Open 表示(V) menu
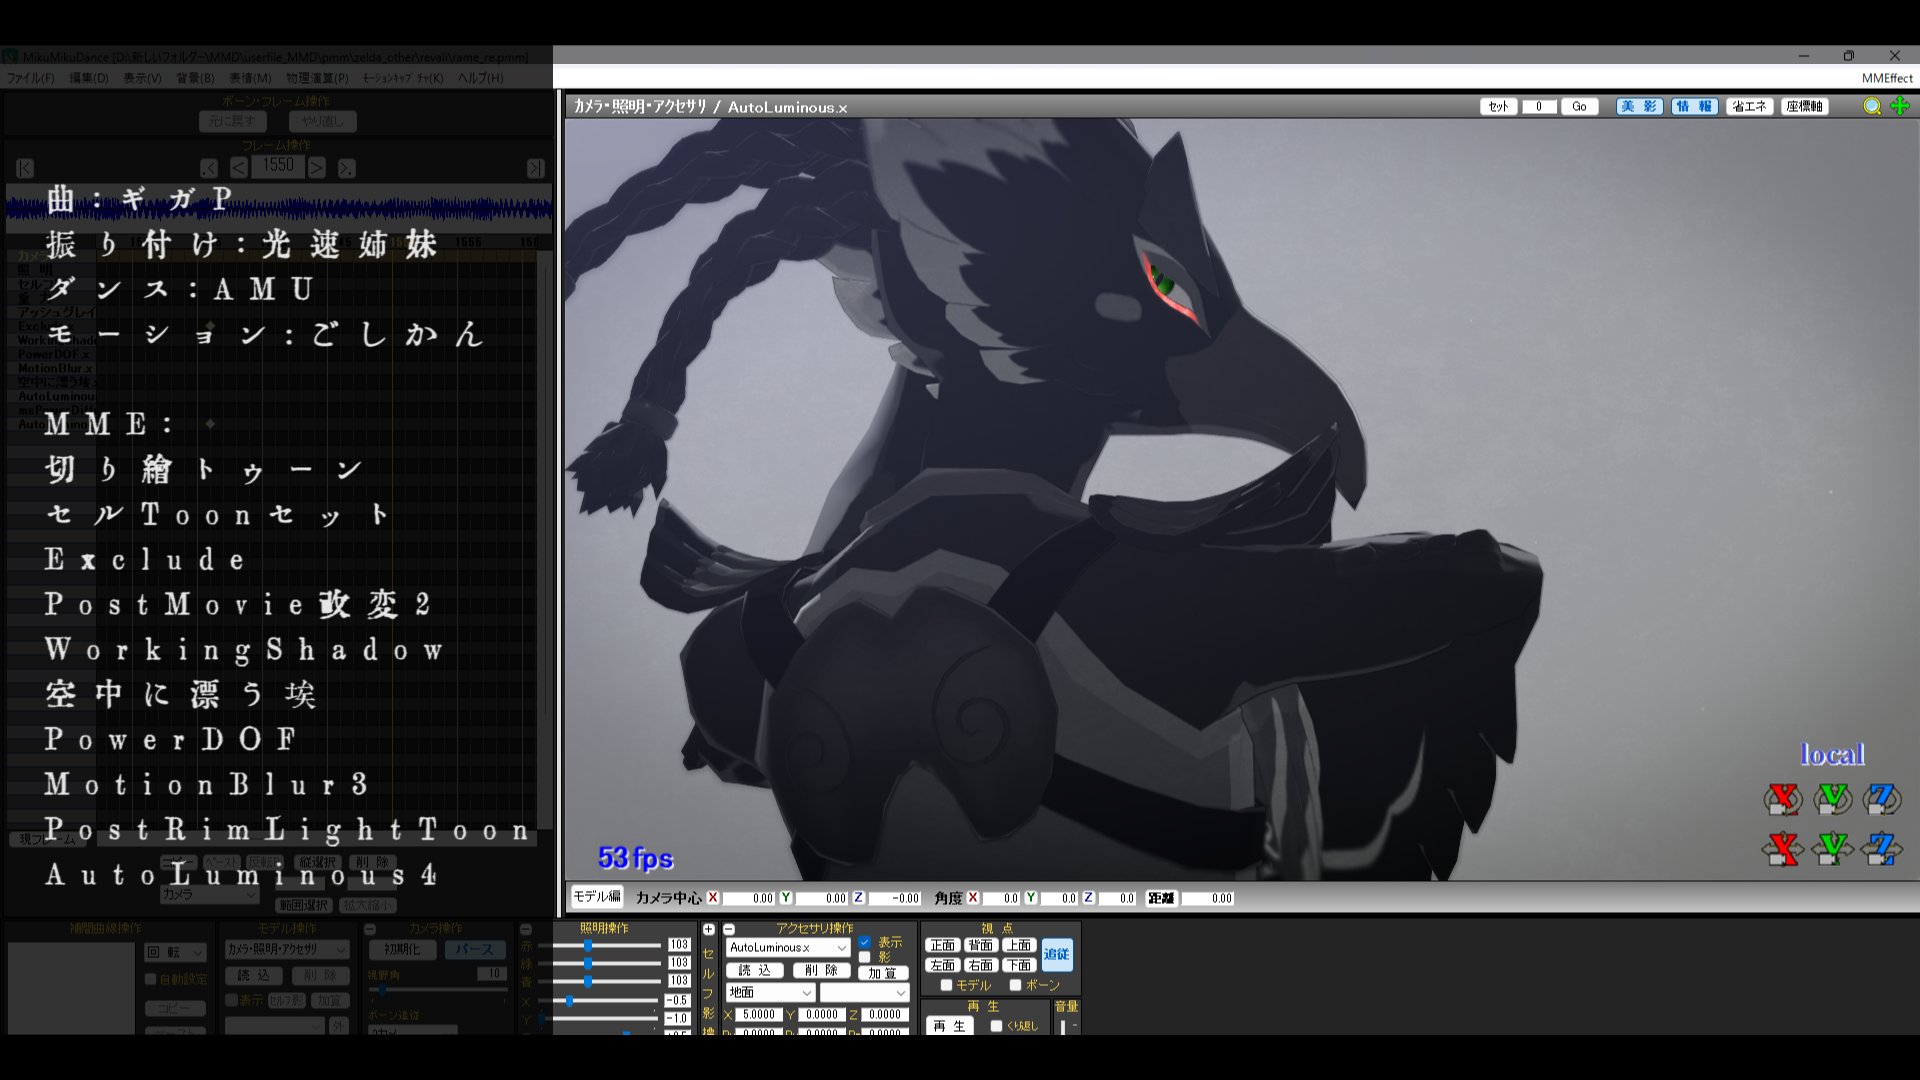 [142, 78]
